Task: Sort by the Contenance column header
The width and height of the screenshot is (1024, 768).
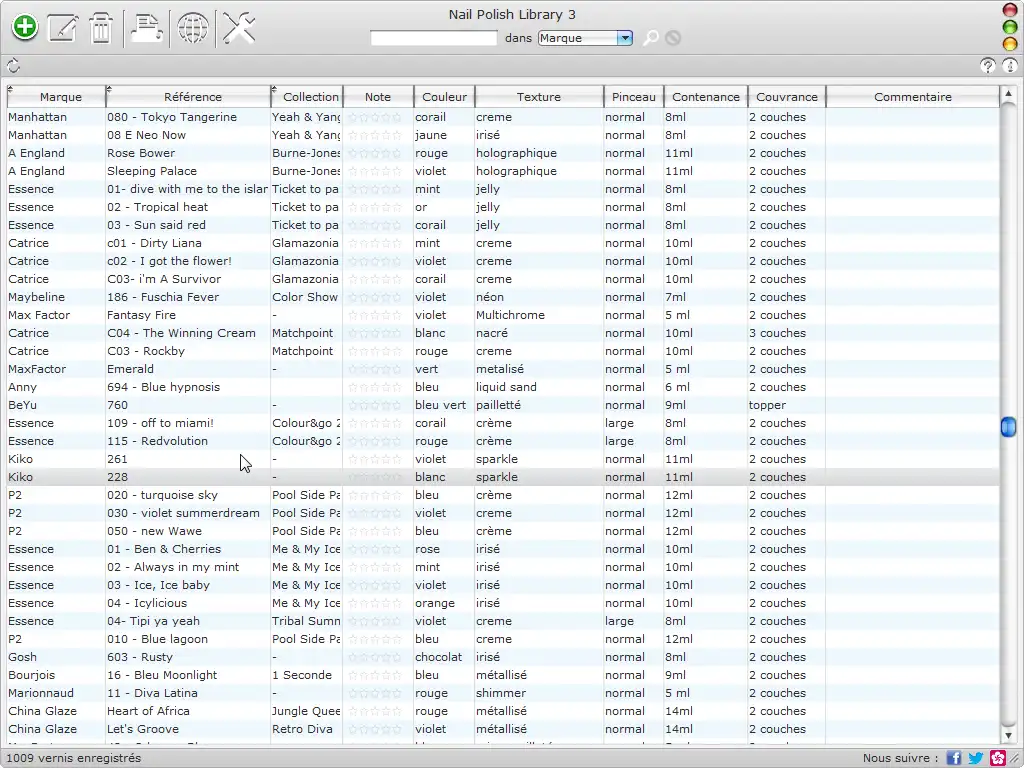Action: coord(706,97)
